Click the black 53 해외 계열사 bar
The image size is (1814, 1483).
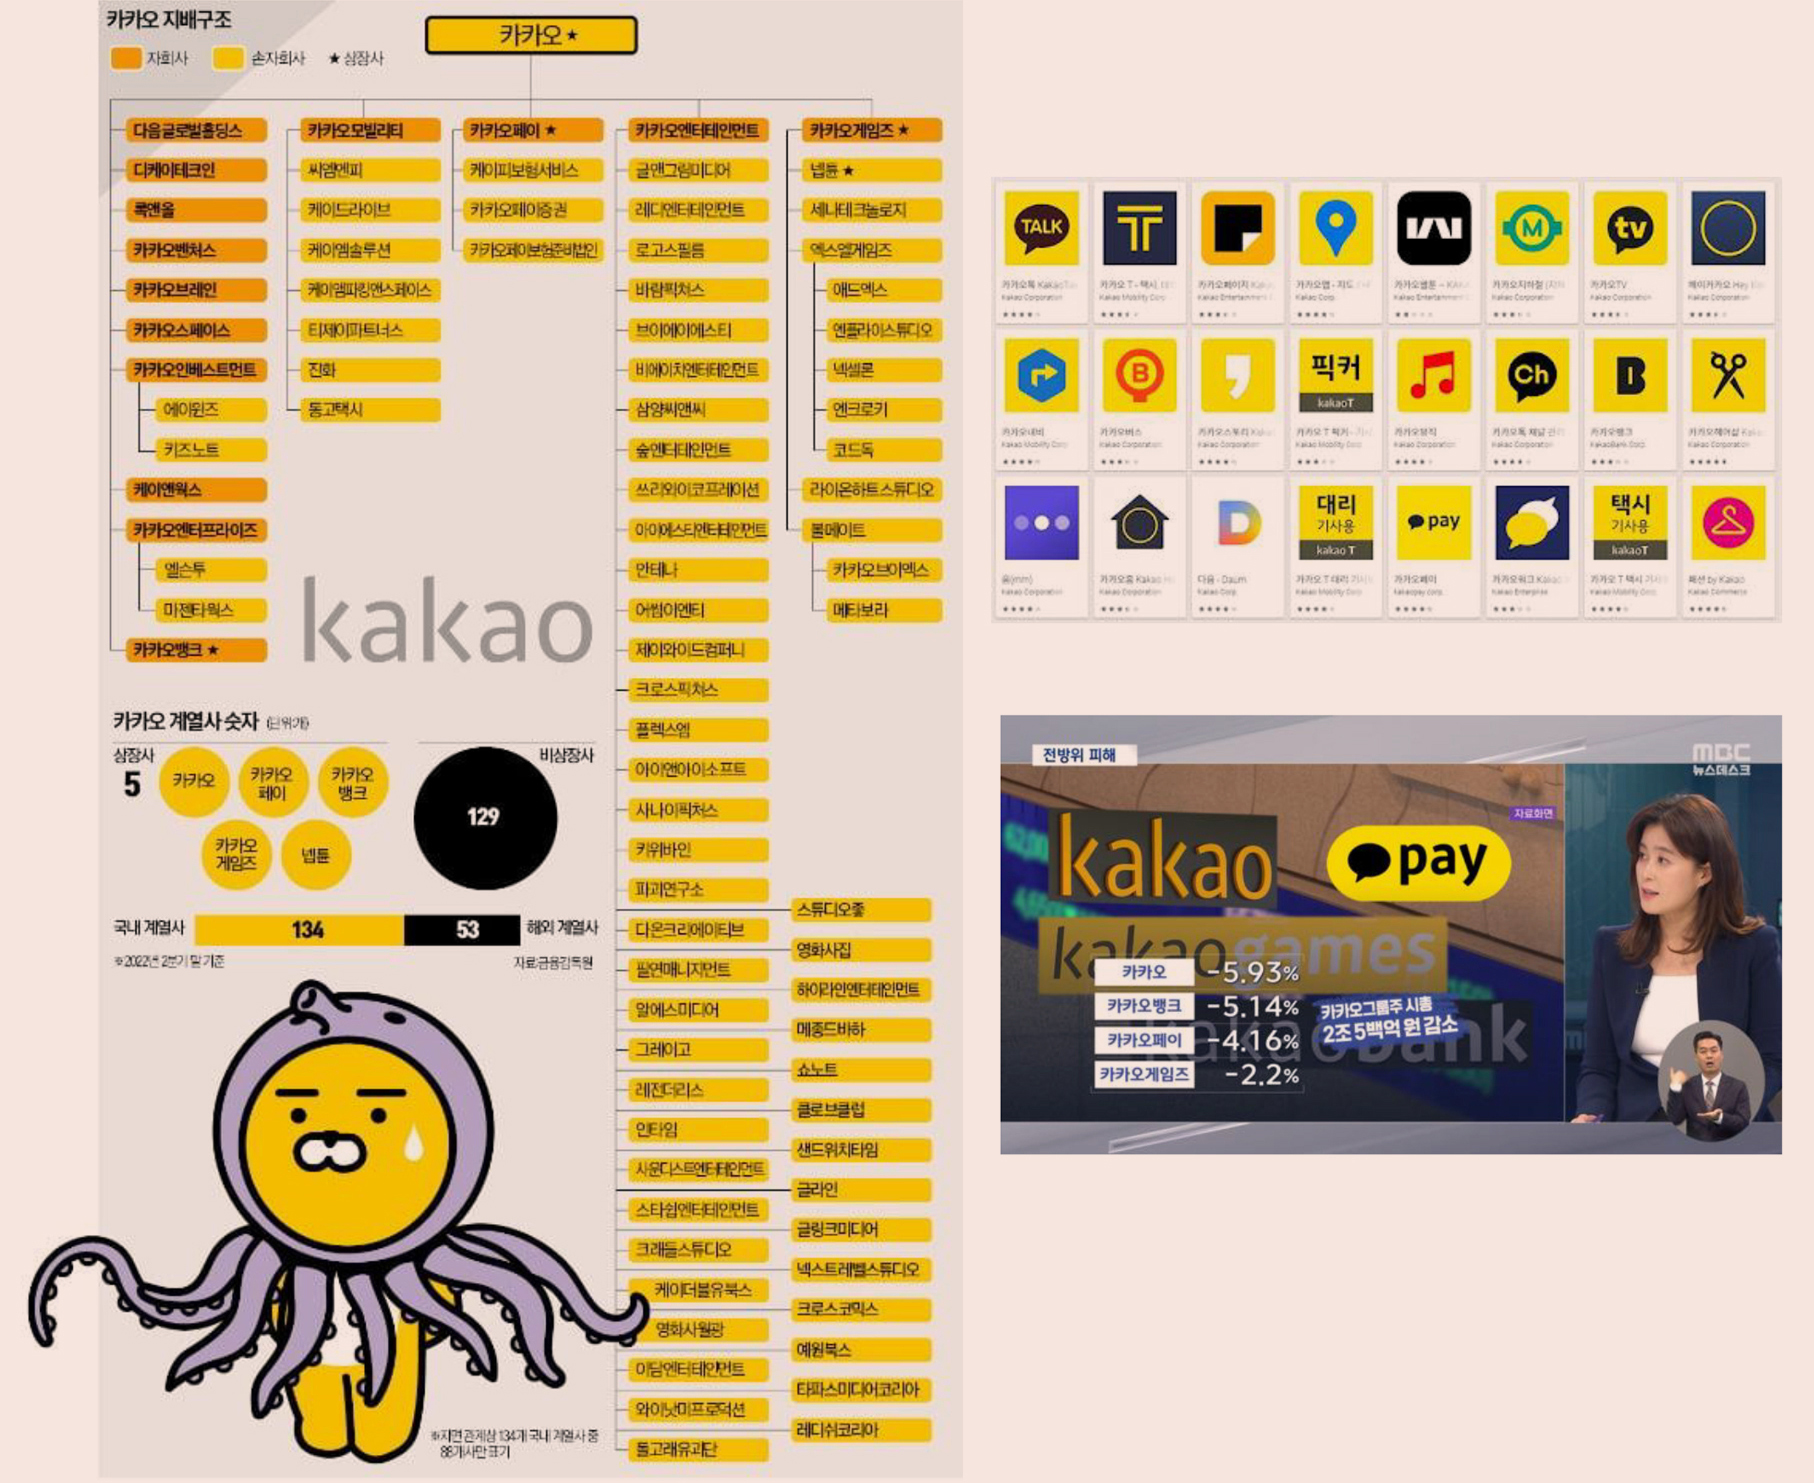coord(462,930)
